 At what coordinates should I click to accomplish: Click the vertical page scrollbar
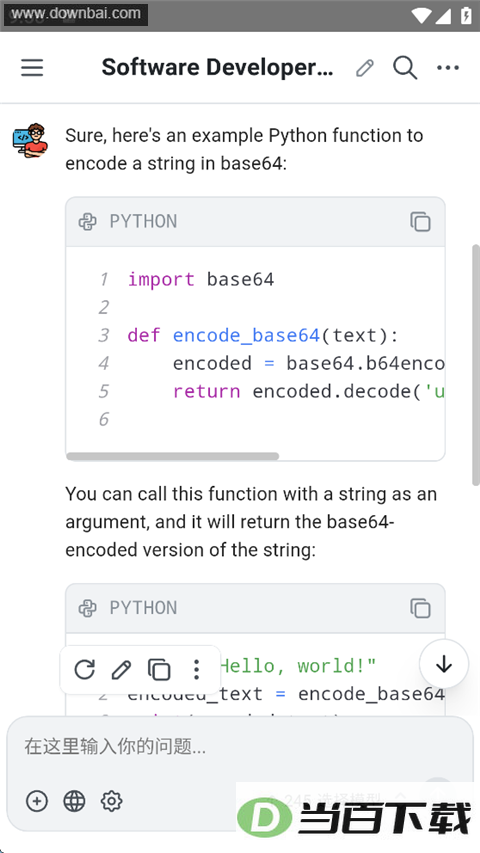pyautogui.click(x=475, y=364)
